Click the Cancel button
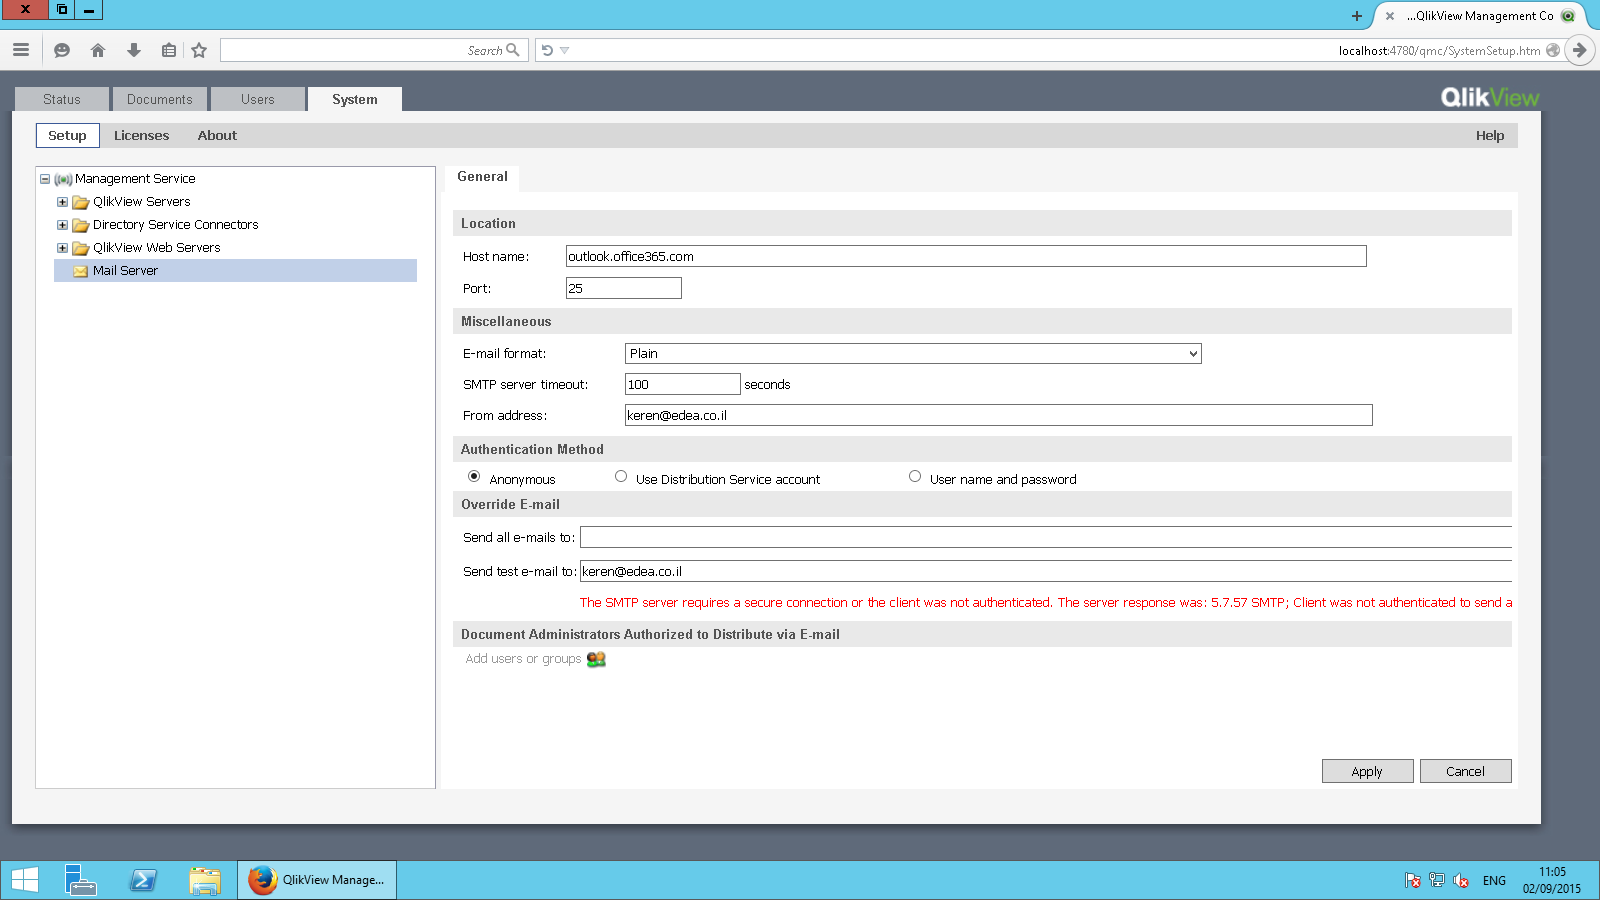1600x900 pixels. pyautogui.click(x=1465, y=771)
